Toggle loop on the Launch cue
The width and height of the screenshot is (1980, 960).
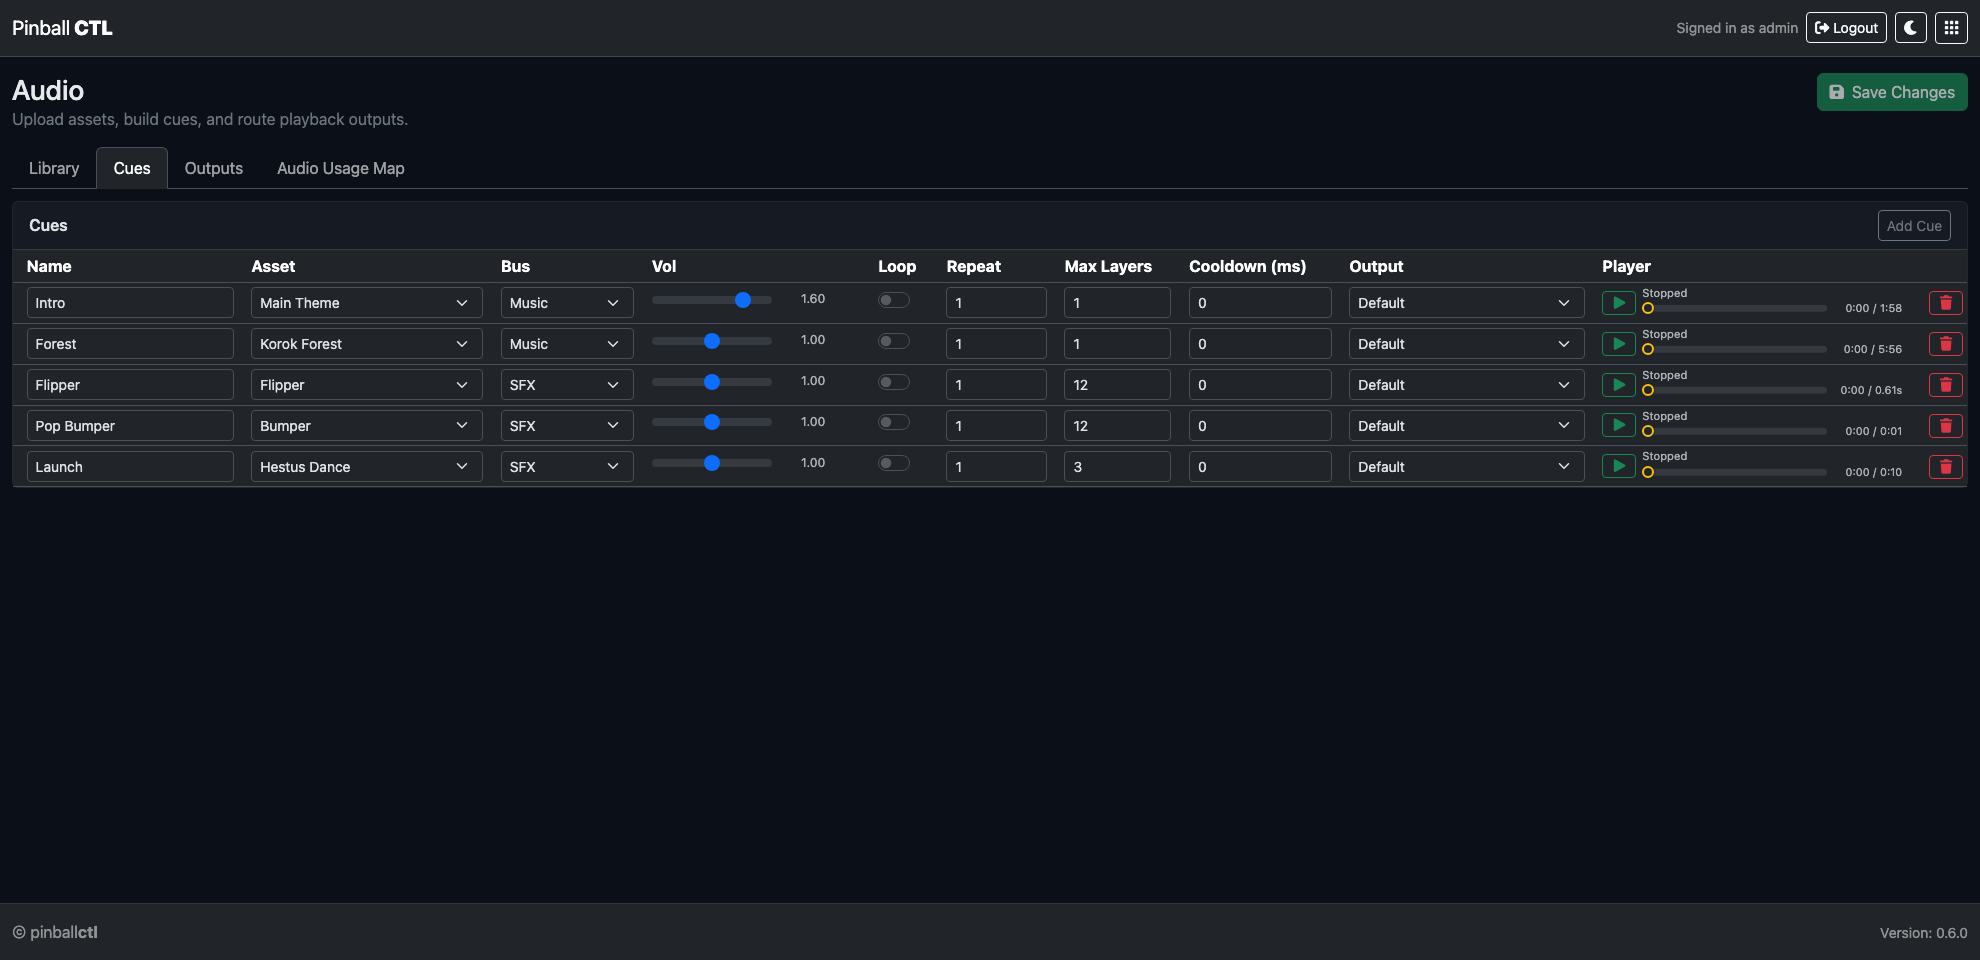894,463
